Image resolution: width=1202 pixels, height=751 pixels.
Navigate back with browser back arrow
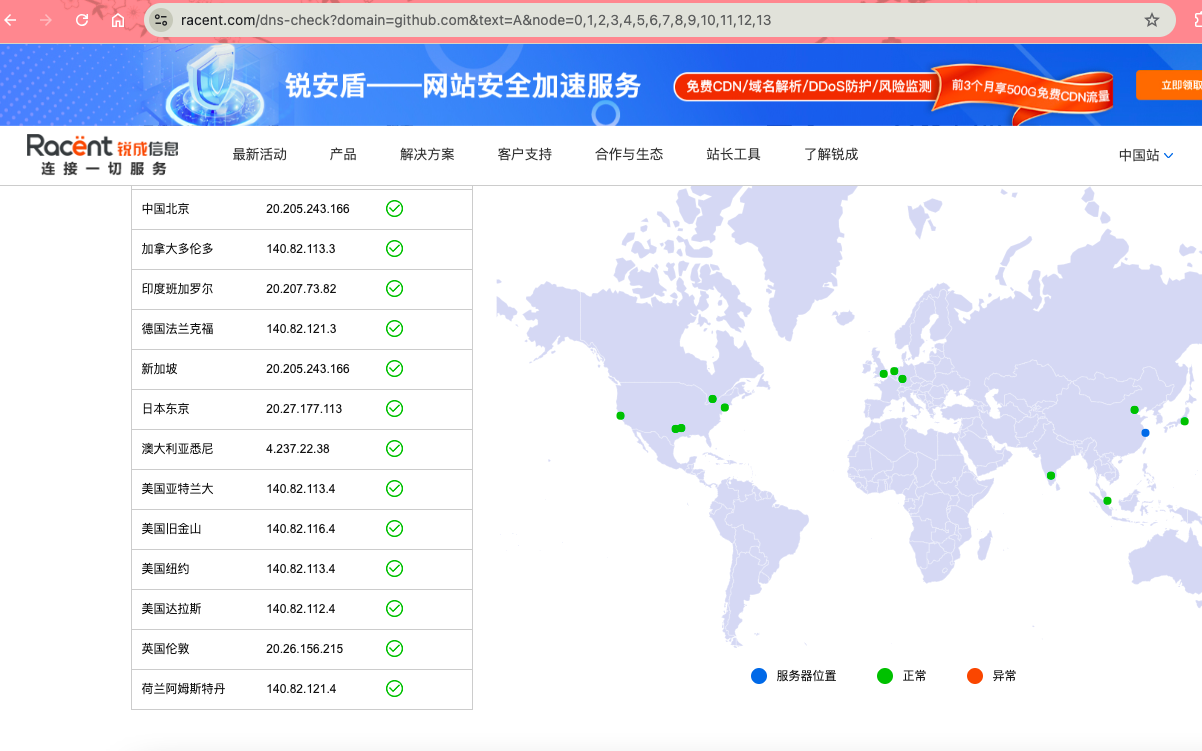14,20
